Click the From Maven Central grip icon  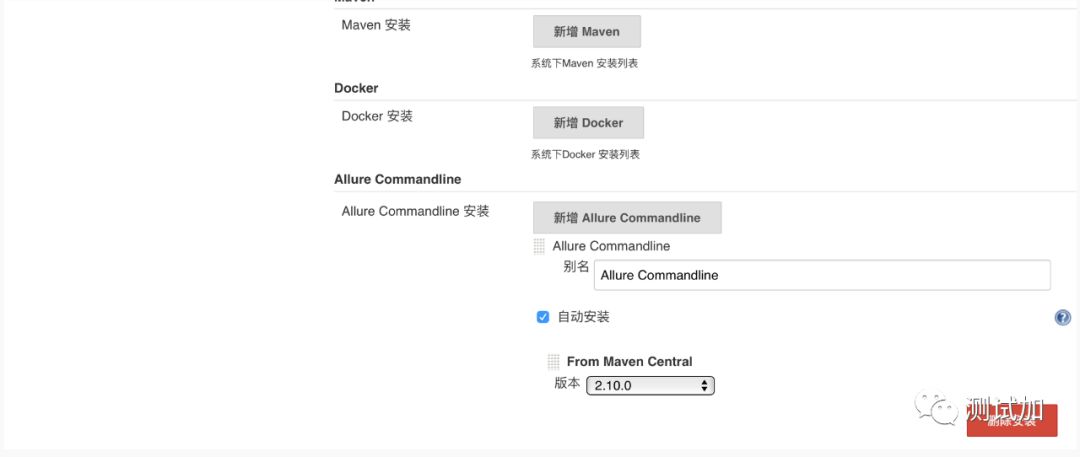point(553,362)
